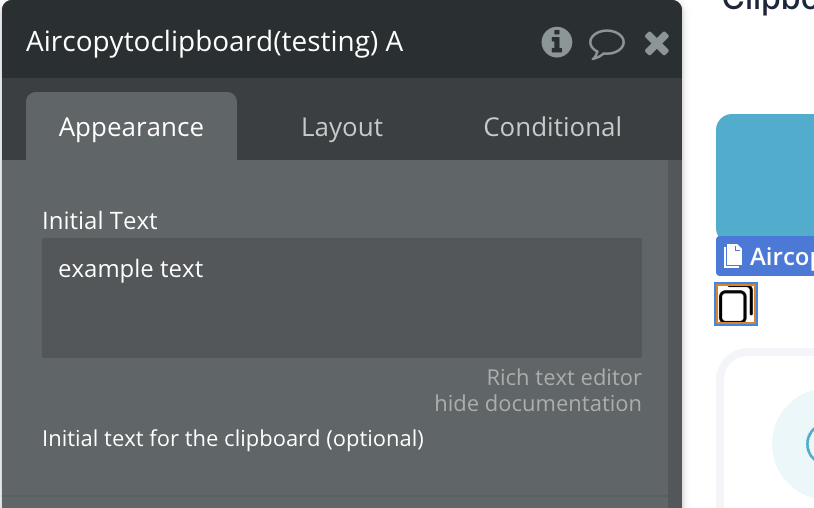Click the hide documentation link
Screen dimensions: 814x508
[538, 403]
